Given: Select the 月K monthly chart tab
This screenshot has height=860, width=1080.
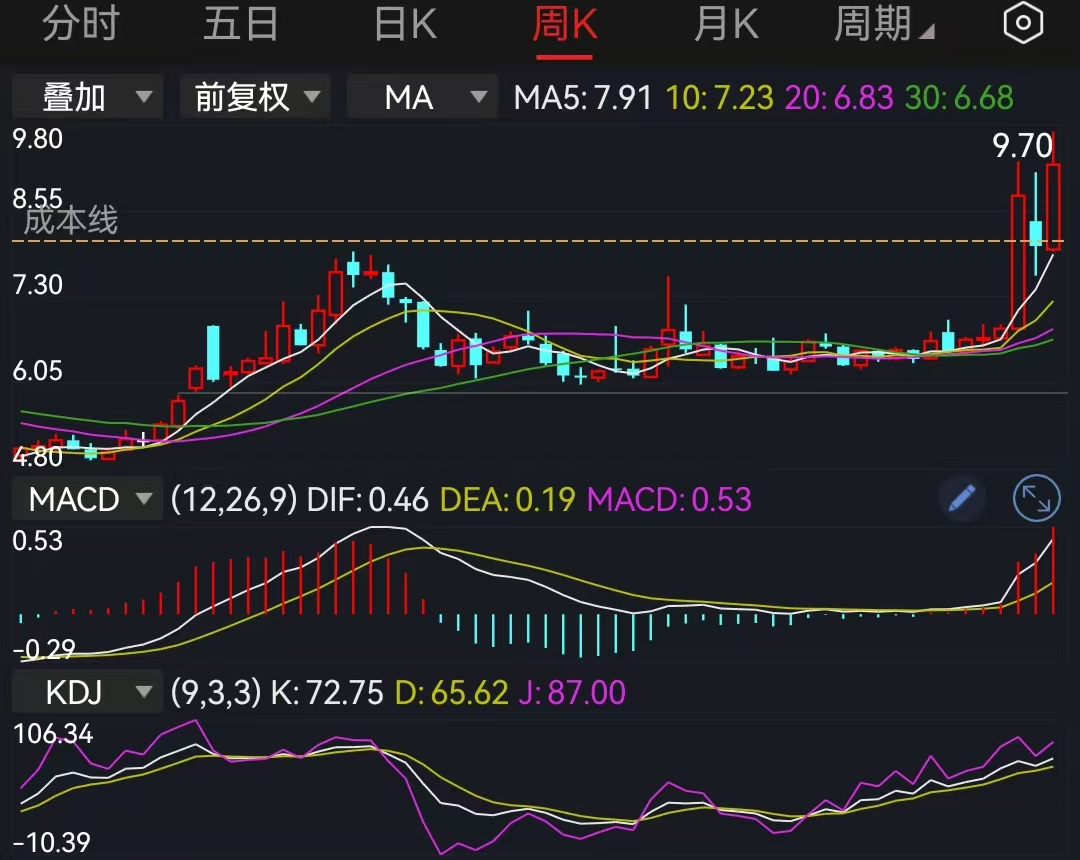Looking at the screenshot, I should 726,22.
